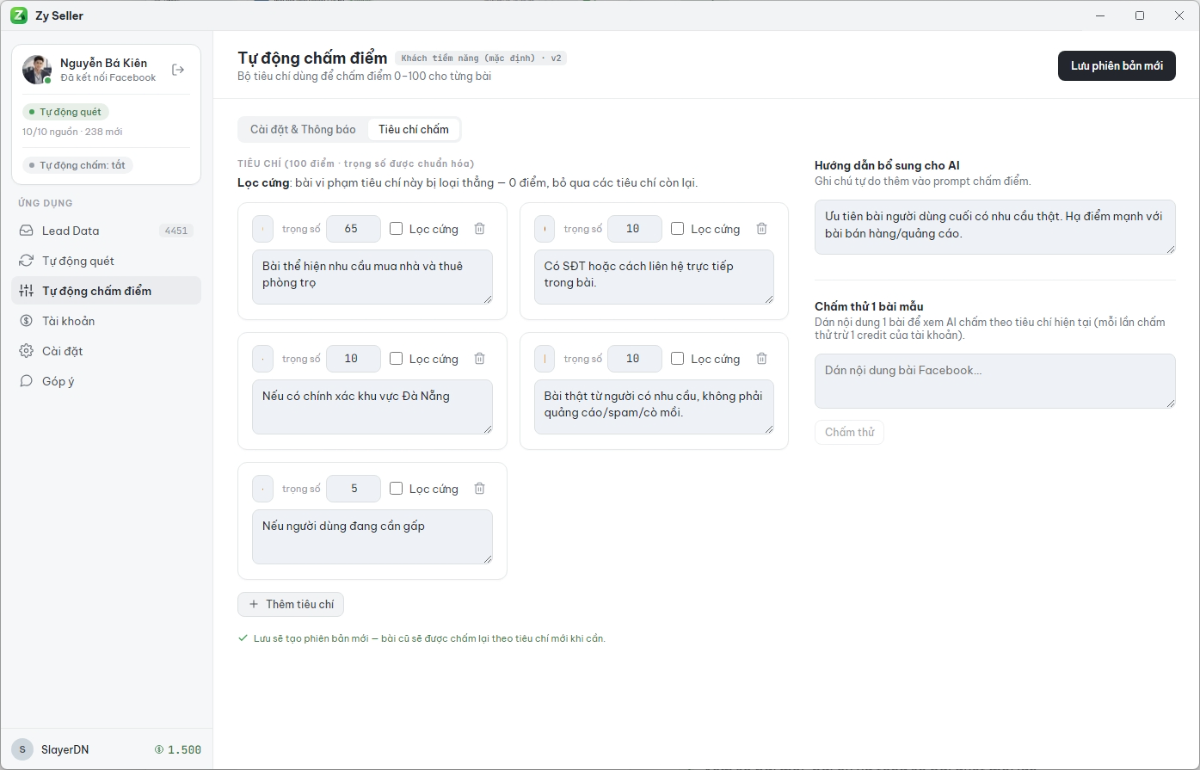Maximize the Zy Seller window
This screenshot has height=770, width=1200.
(1139, 15)
